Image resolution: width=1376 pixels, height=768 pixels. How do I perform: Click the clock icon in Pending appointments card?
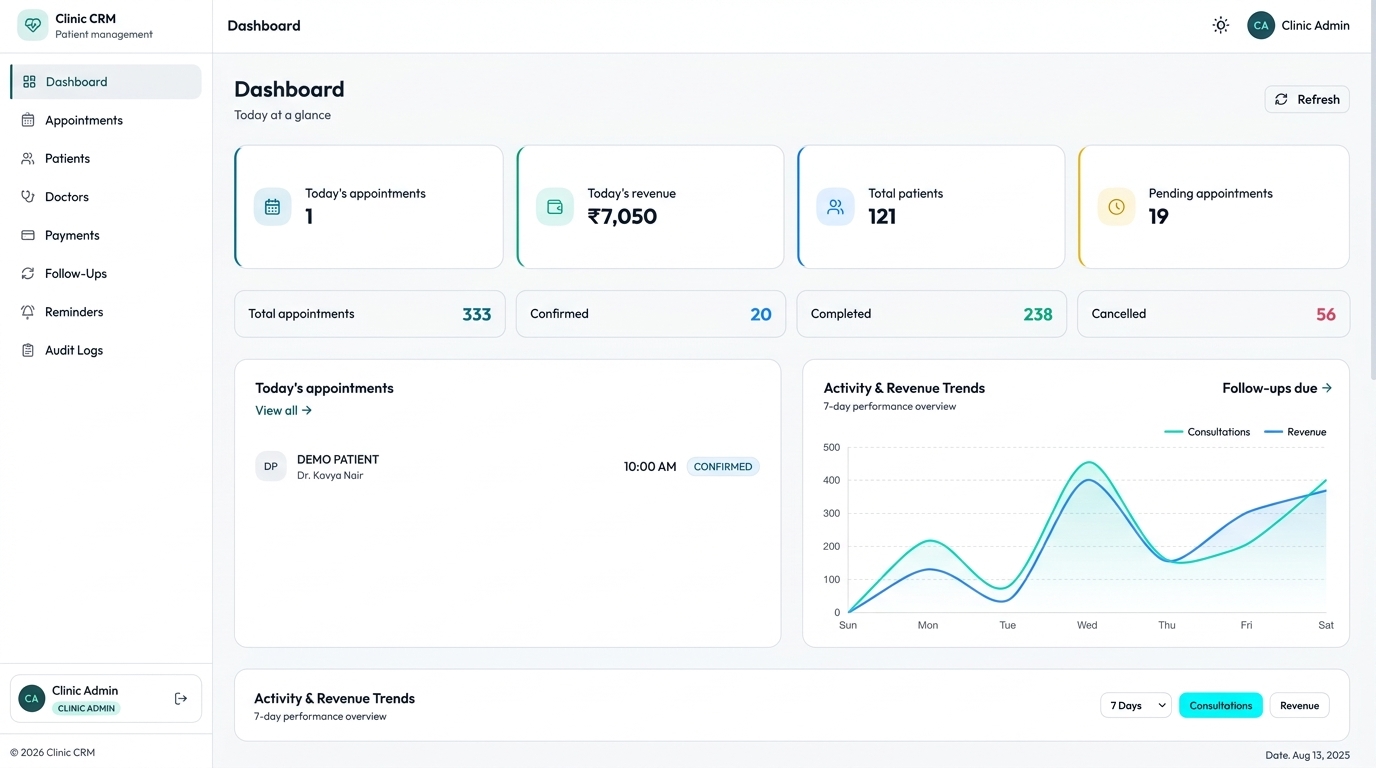coord(1117,207)
